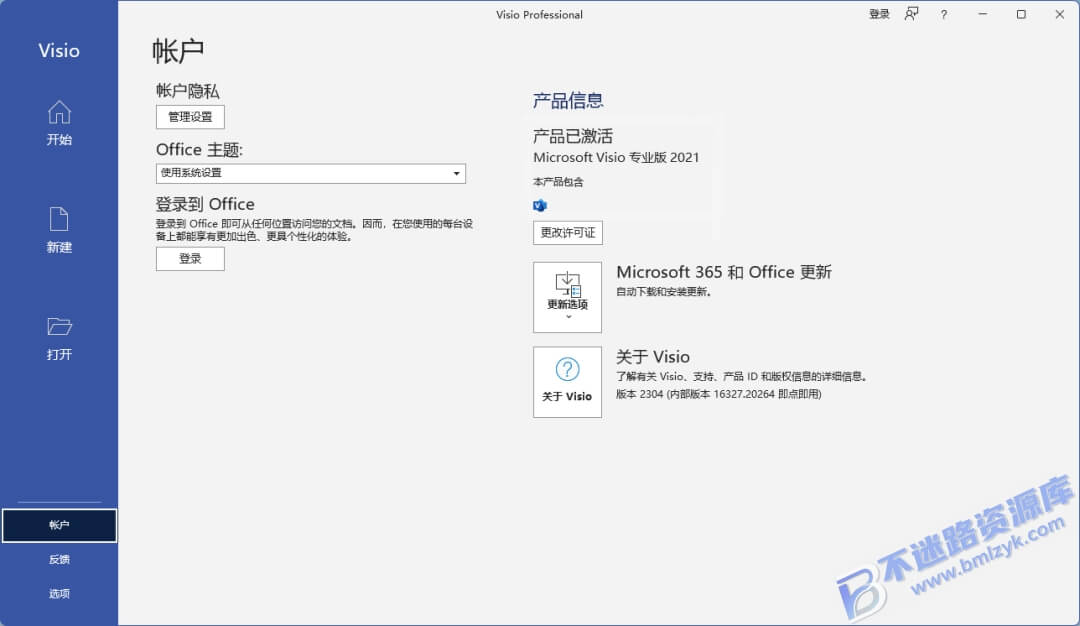Open the 开始 (Home) page in sidebar

[59, 124]
